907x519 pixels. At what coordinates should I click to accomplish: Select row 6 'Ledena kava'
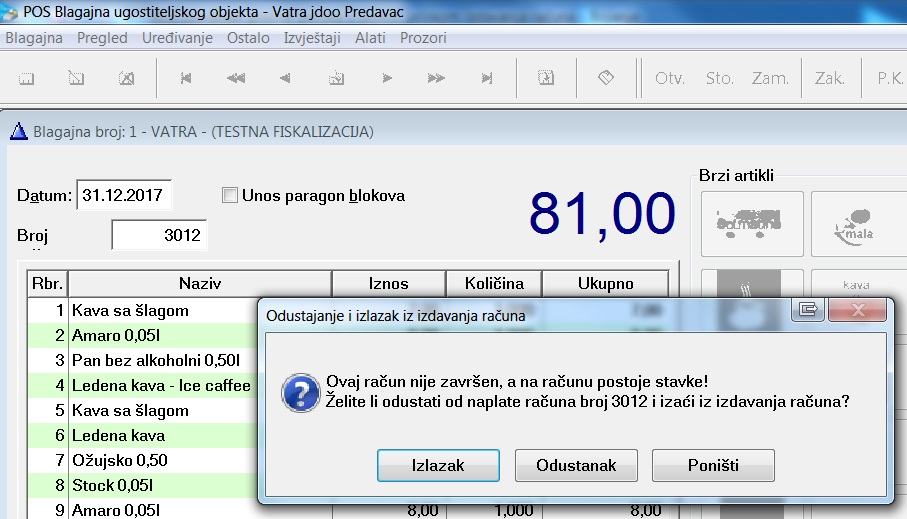tap(142, 435)
